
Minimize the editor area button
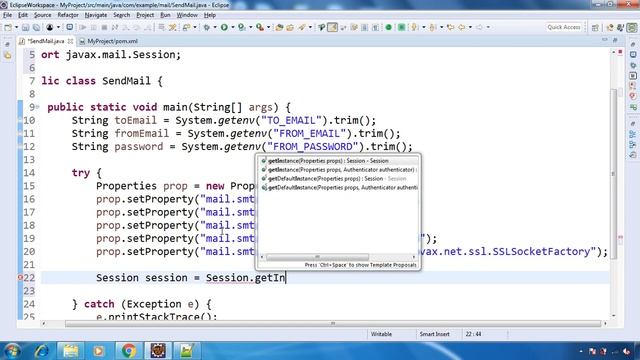(x=604, y=40)
